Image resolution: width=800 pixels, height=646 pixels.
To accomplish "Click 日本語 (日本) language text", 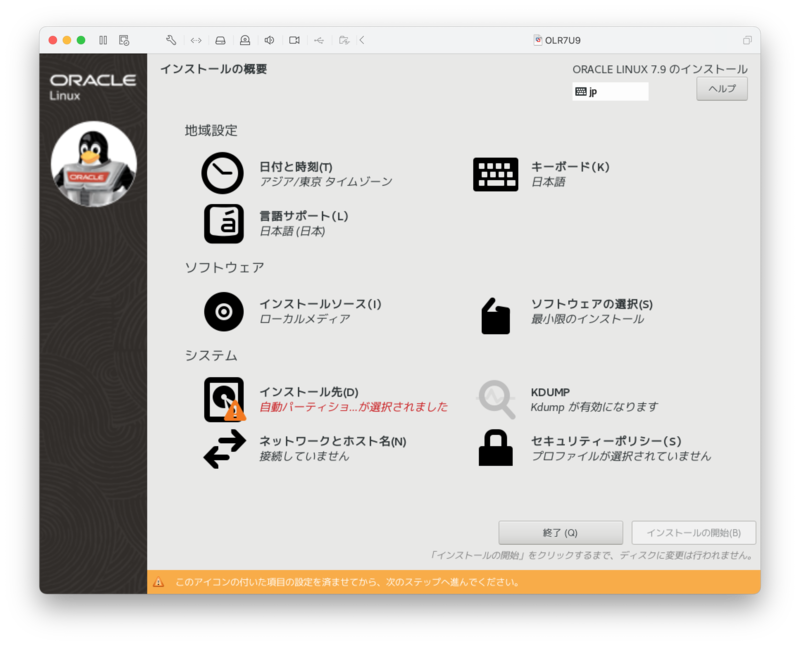I will pos(292,231).
